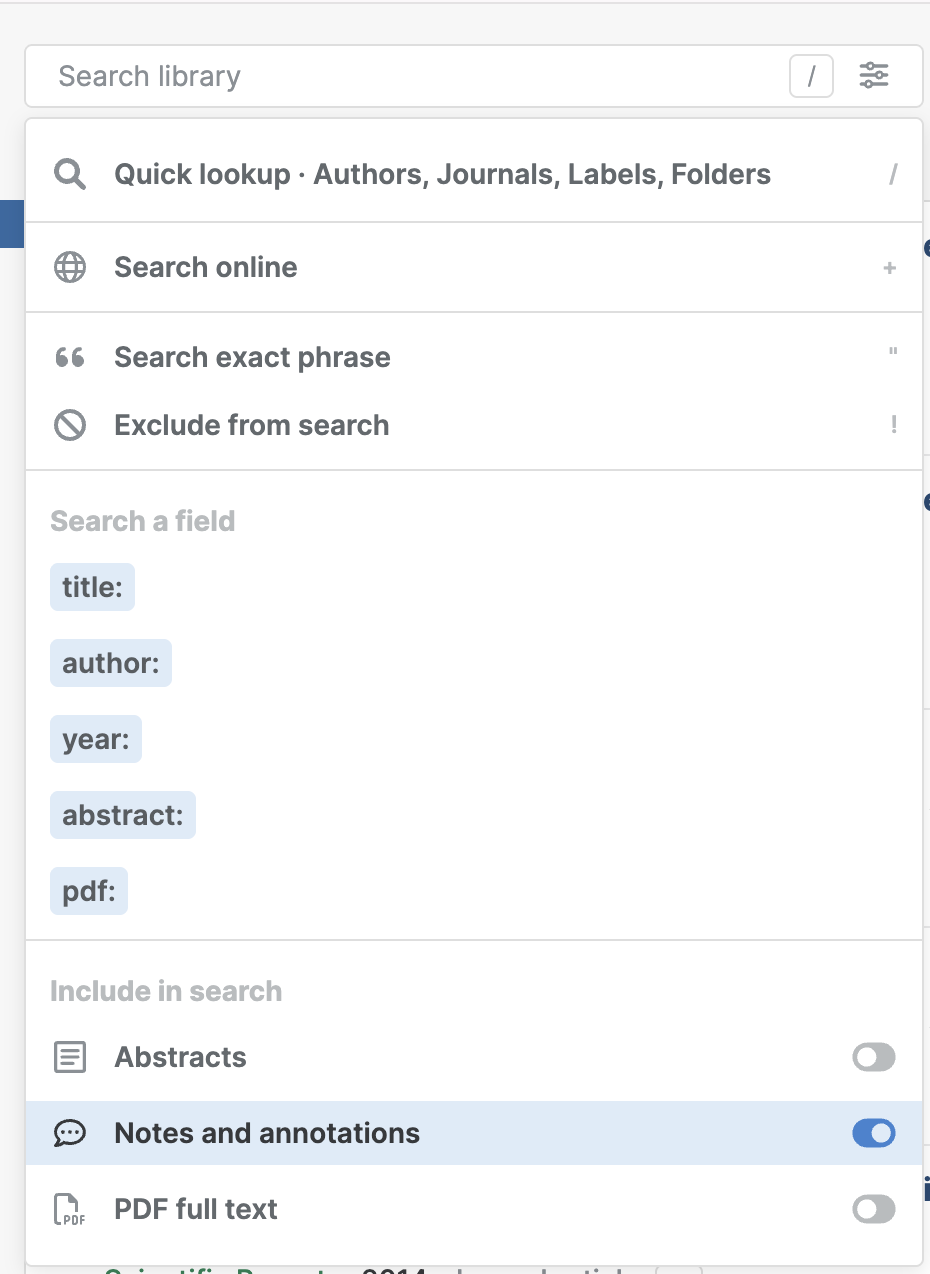Click the globe Search online icon
930x1274 pixels.
click(x=70, y=268)
